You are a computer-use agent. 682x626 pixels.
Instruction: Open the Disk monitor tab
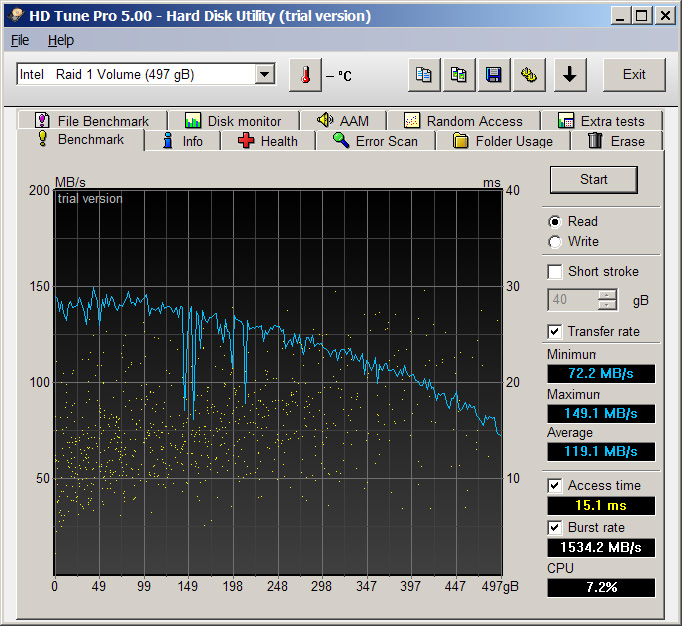(x=233, y=121)
